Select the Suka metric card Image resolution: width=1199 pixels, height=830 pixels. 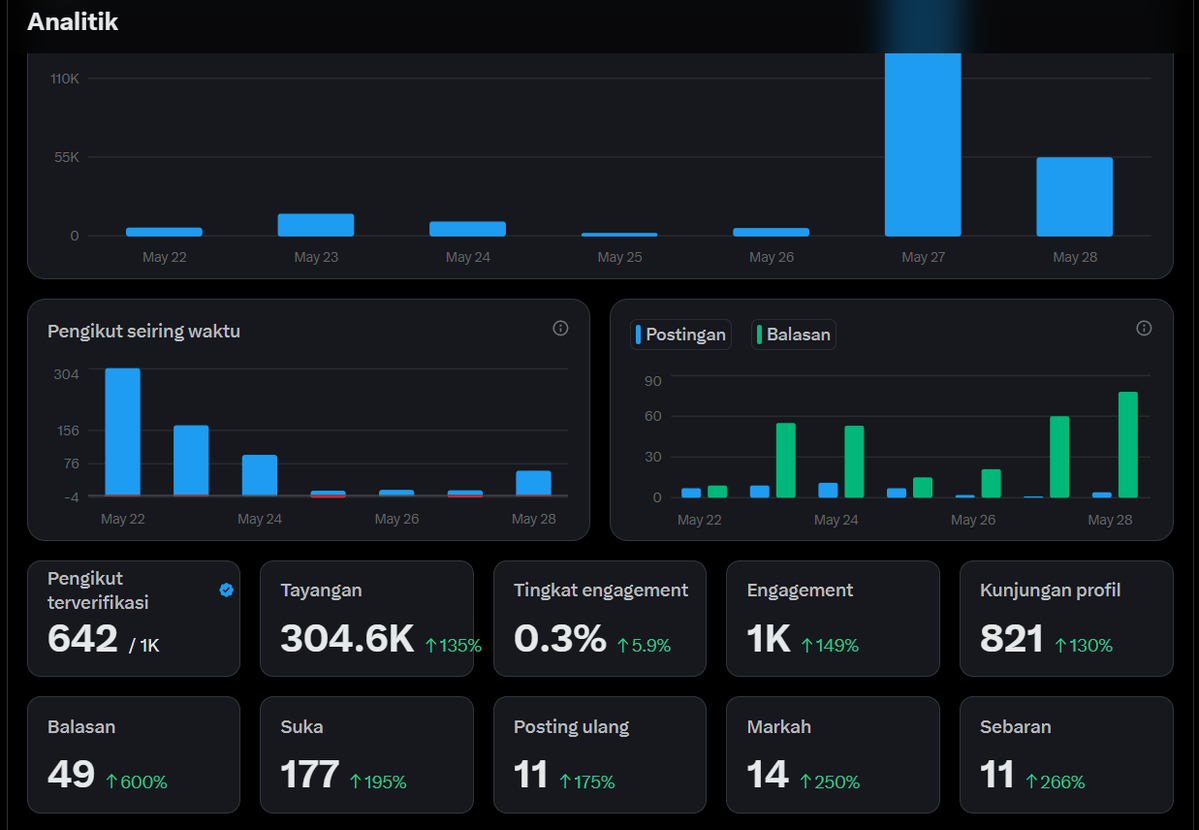pos(367,755)
